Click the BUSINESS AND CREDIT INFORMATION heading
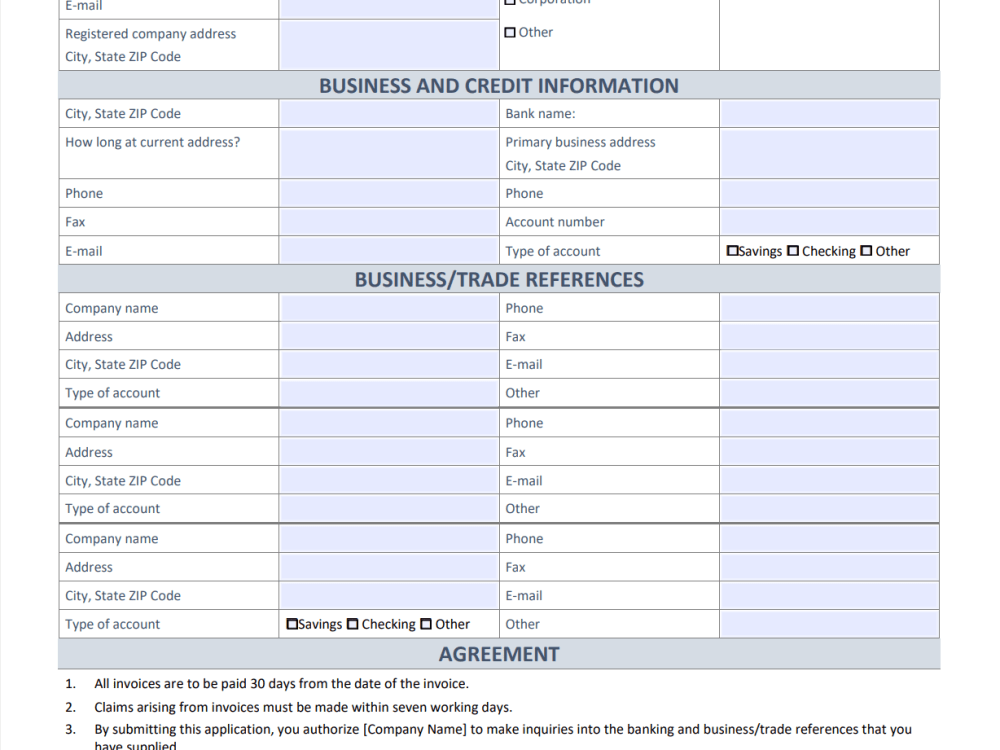This screenshot has height=750, width=1000. 499,85
